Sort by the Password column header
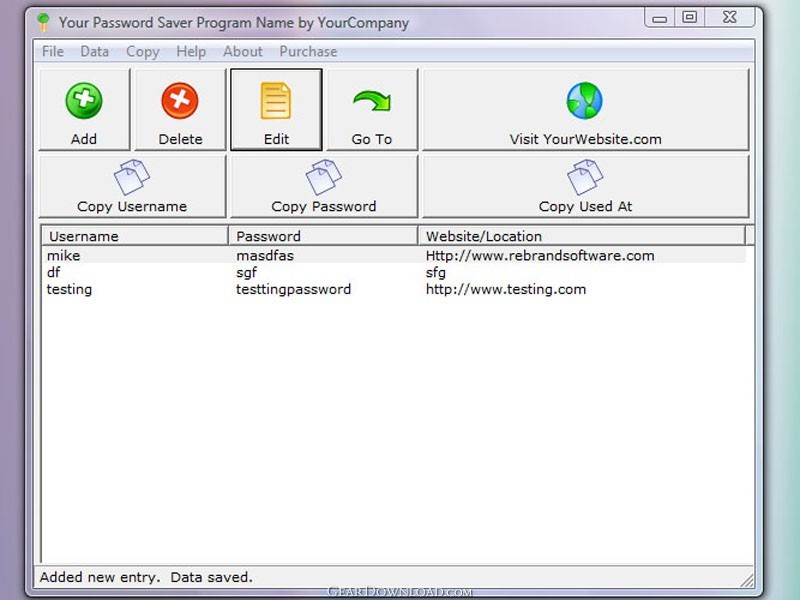 (x=323, y=236)
